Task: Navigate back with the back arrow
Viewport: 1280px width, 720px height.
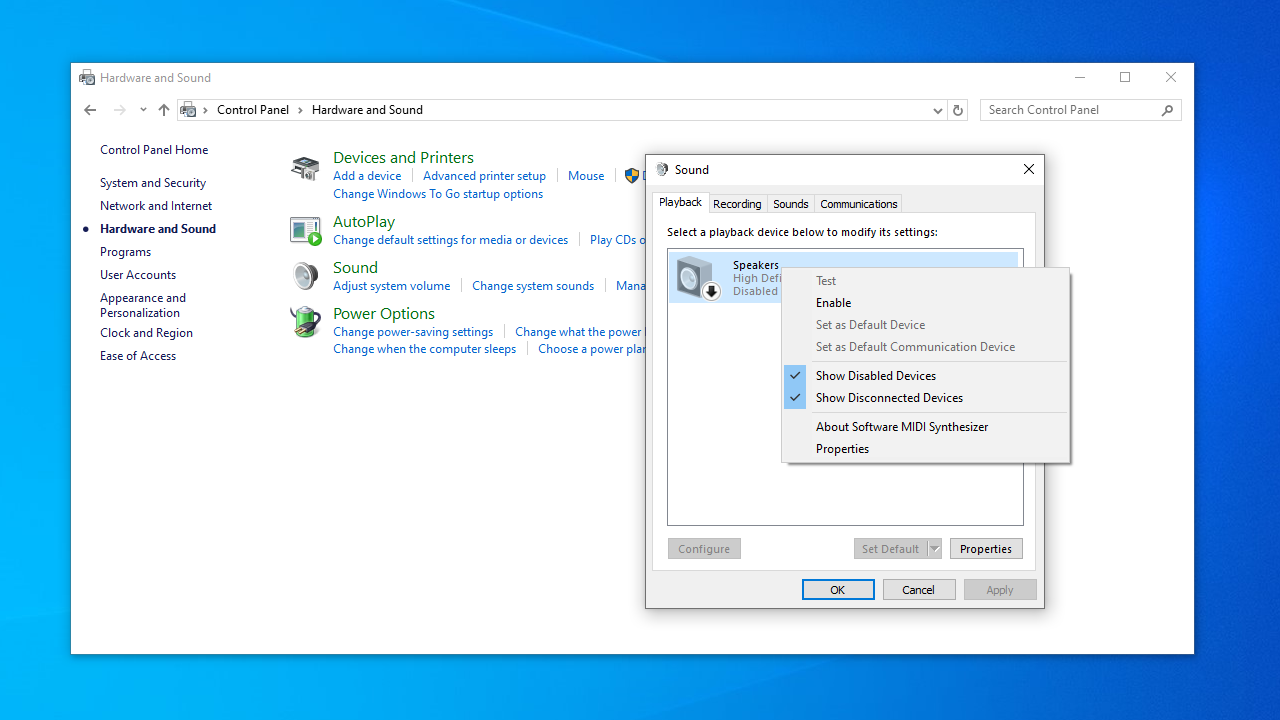Action: click(x=90, y=110)
